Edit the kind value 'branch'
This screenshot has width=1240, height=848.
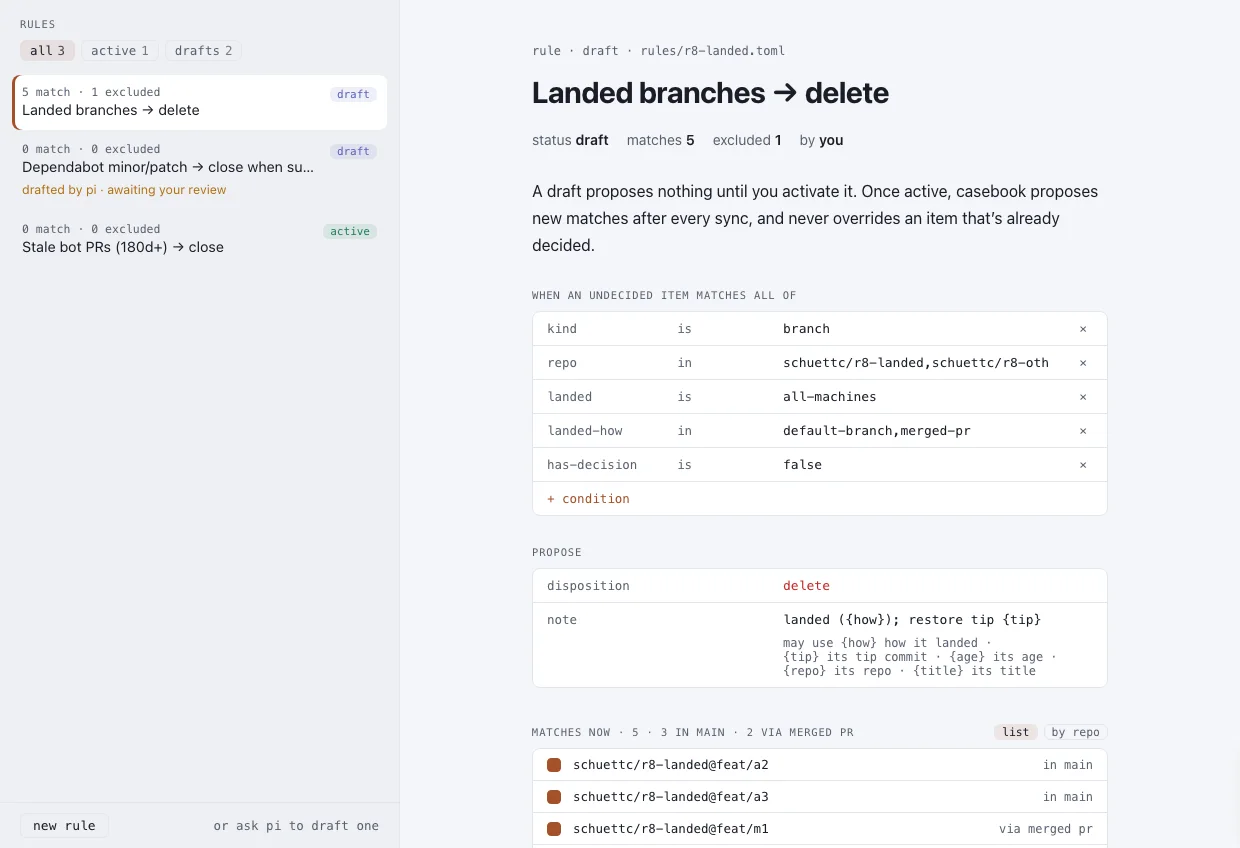806,329
